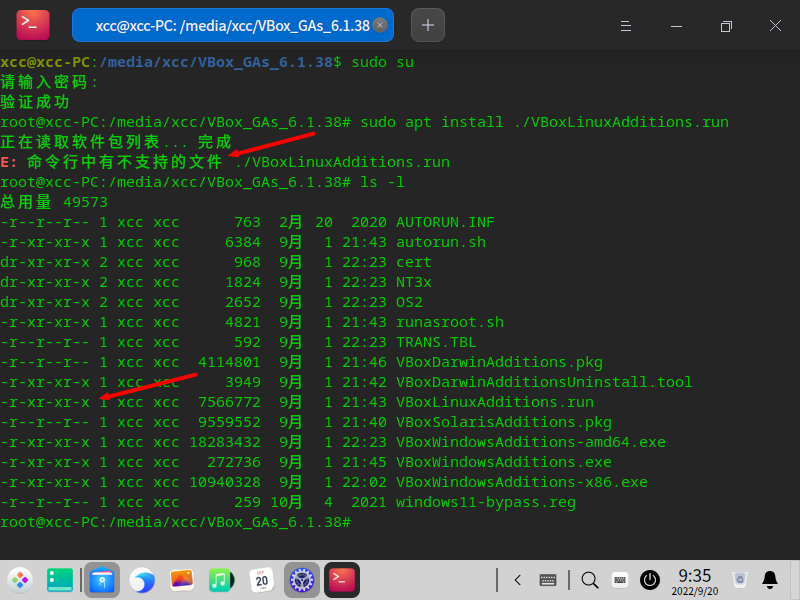Expand the tray collapse arrow

(x=517, y=580)
